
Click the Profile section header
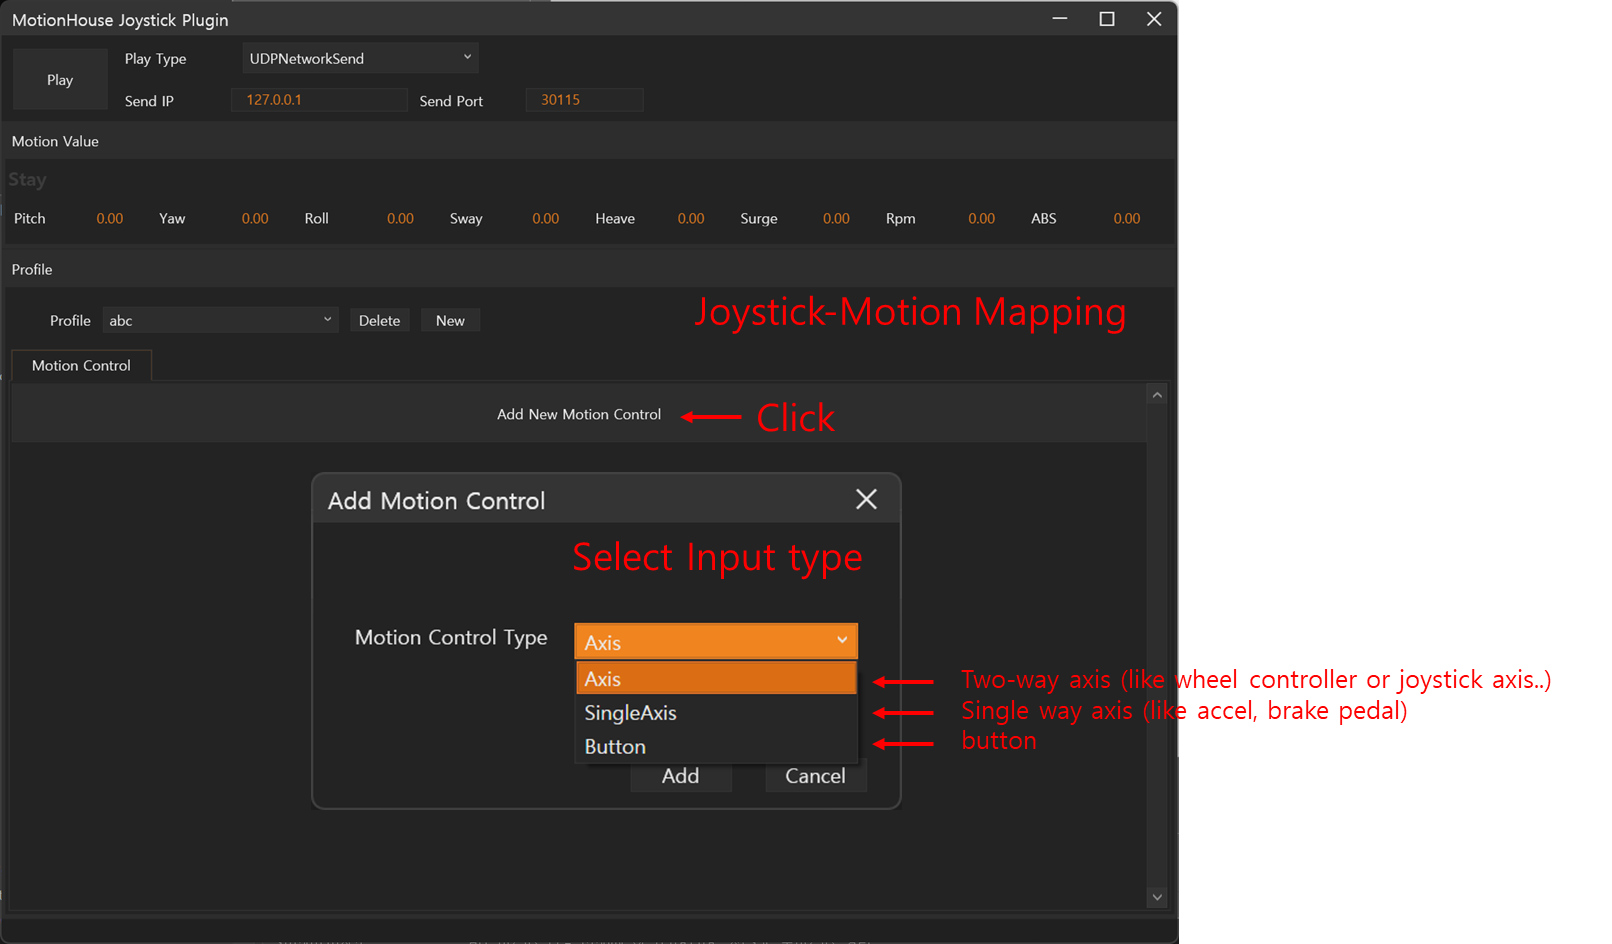(590, 269)
